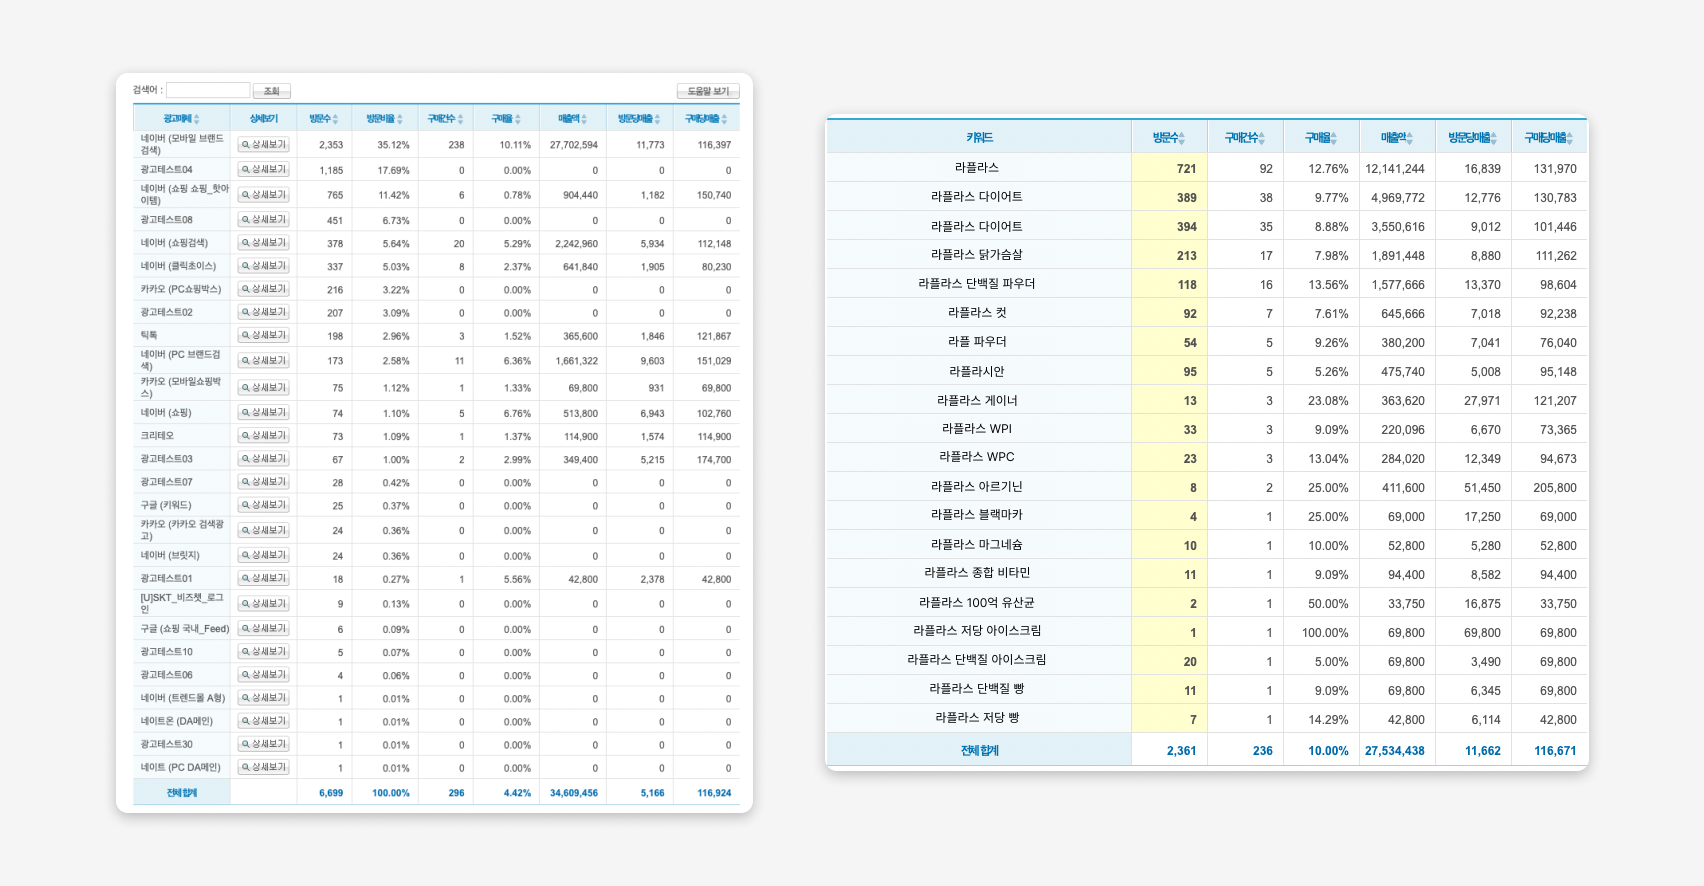
Task: Sort left table by 방문비율 arrows
Action: pyautogui.click(x=400, y=119)
